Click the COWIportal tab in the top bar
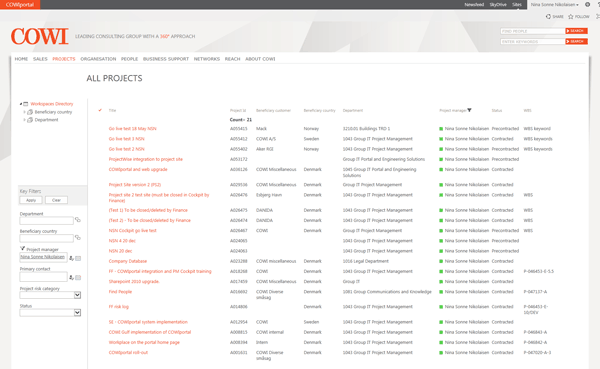Image resolution: width=600 pixels, height=369 pixels. (20, 5)
